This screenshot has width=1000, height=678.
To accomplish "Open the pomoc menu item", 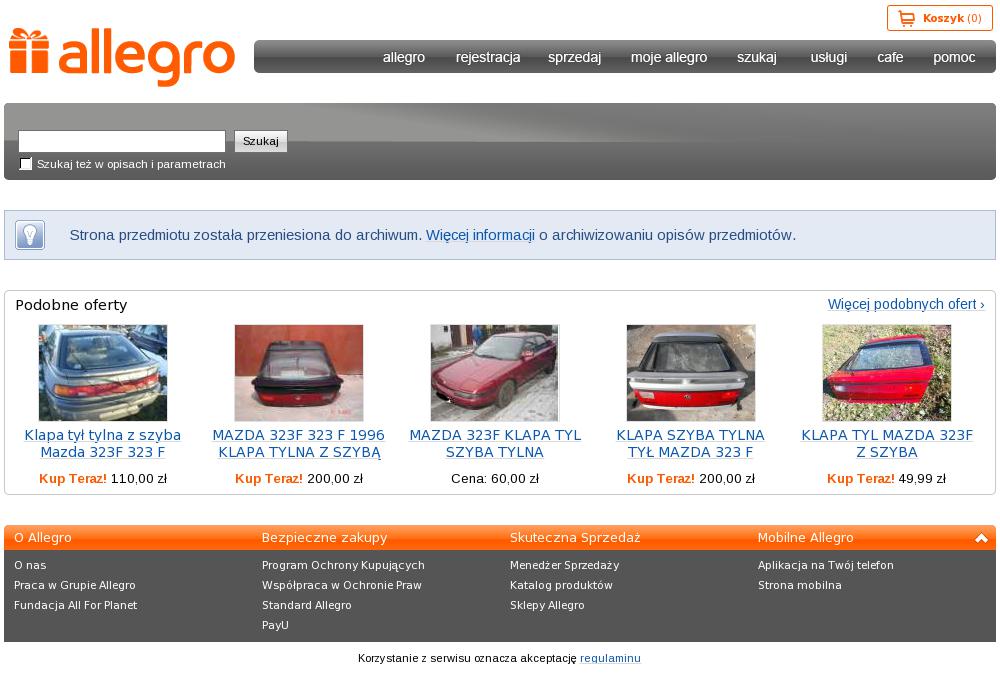I will tap(954, 57).
